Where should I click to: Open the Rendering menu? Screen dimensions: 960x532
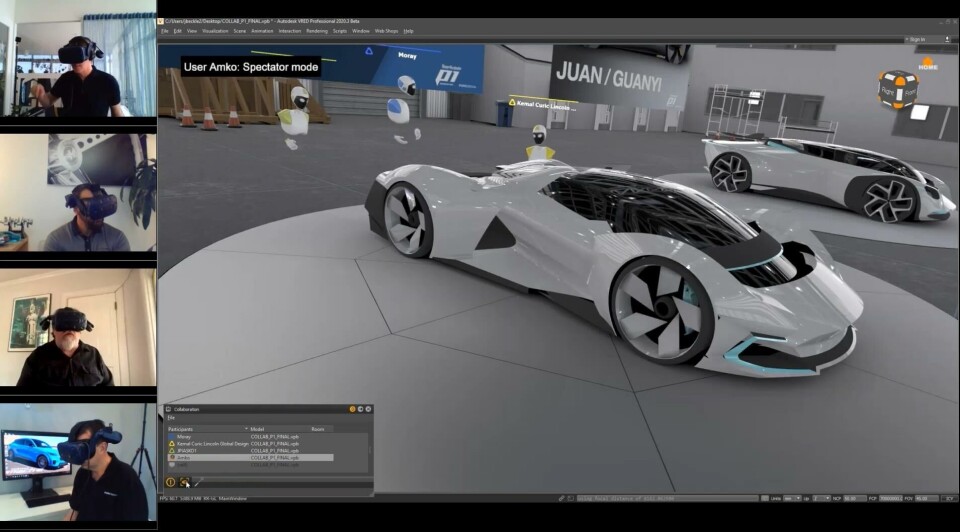pyautogui.click(x=317, y=31)
